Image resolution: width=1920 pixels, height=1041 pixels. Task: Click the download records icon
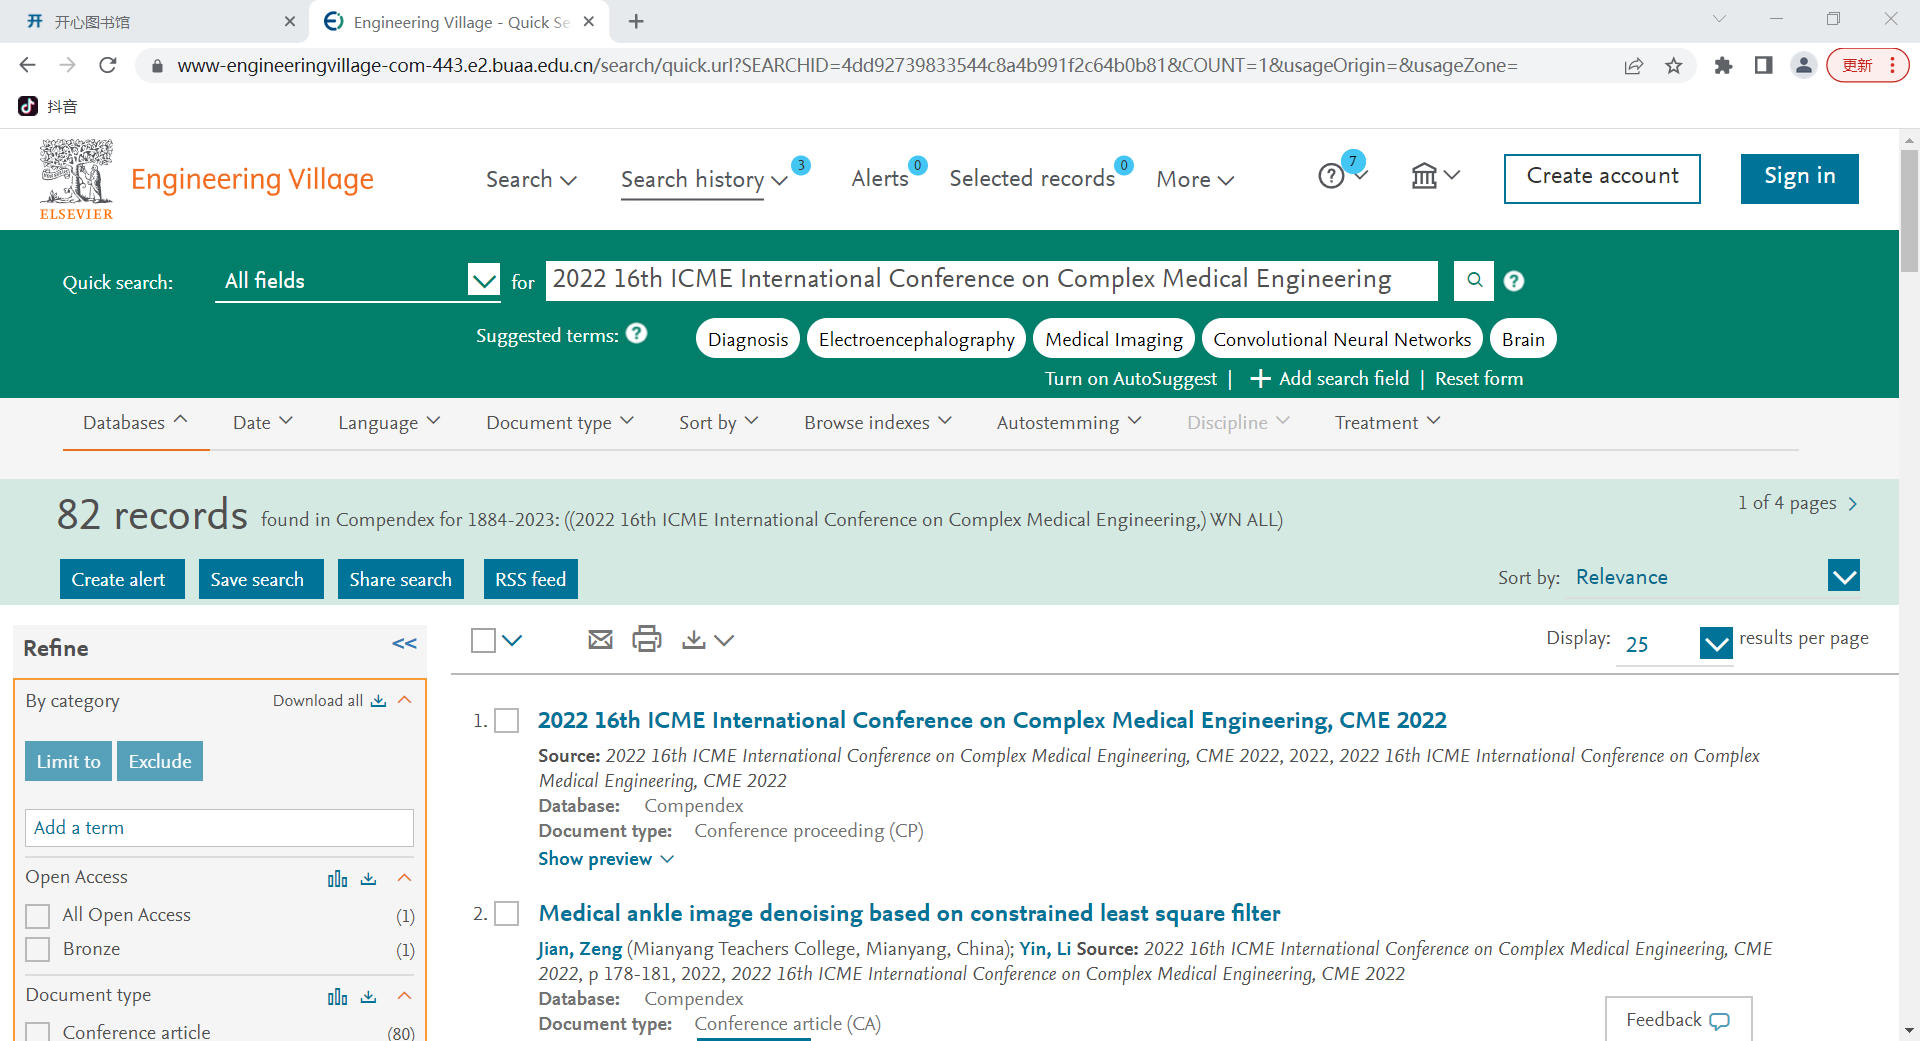(694, 640)
